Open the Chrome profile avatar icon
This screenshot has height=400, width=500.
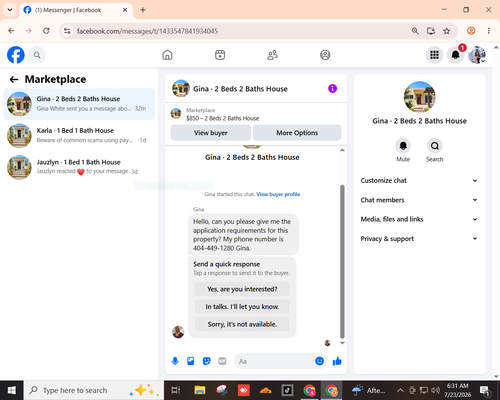point(471,31)
